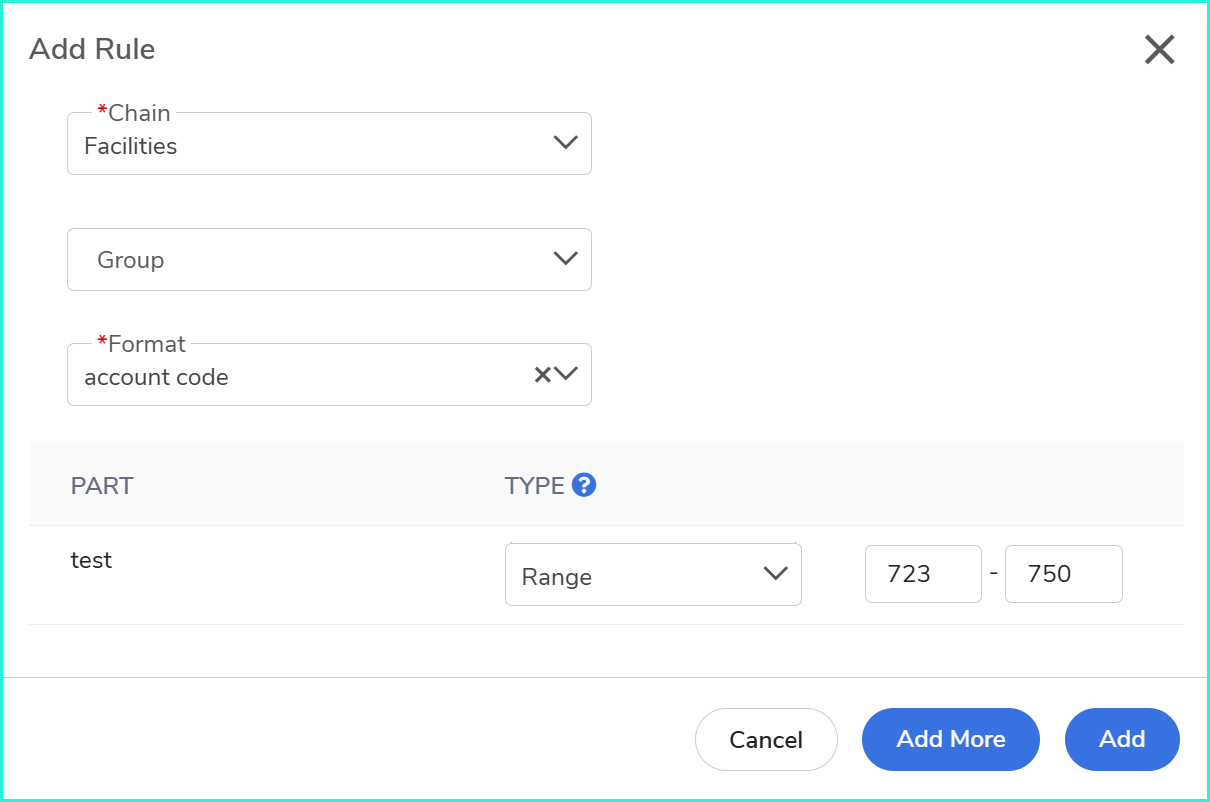Click the range end field showing 750

coord(1062,574)
